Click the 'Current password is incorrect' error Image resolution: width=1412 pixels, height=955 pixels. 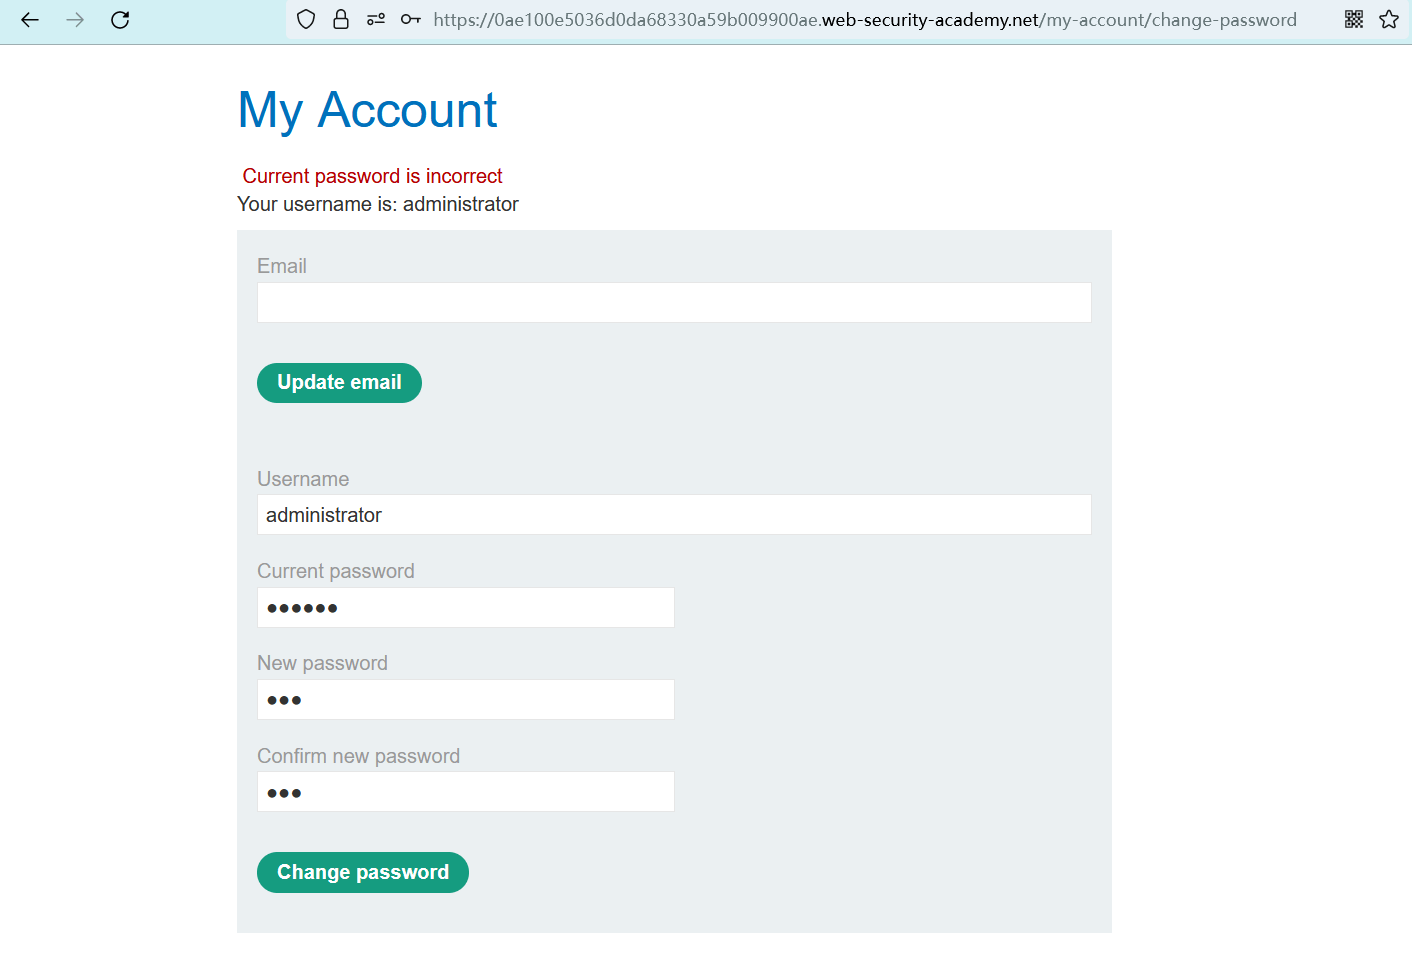pos(372,176)
